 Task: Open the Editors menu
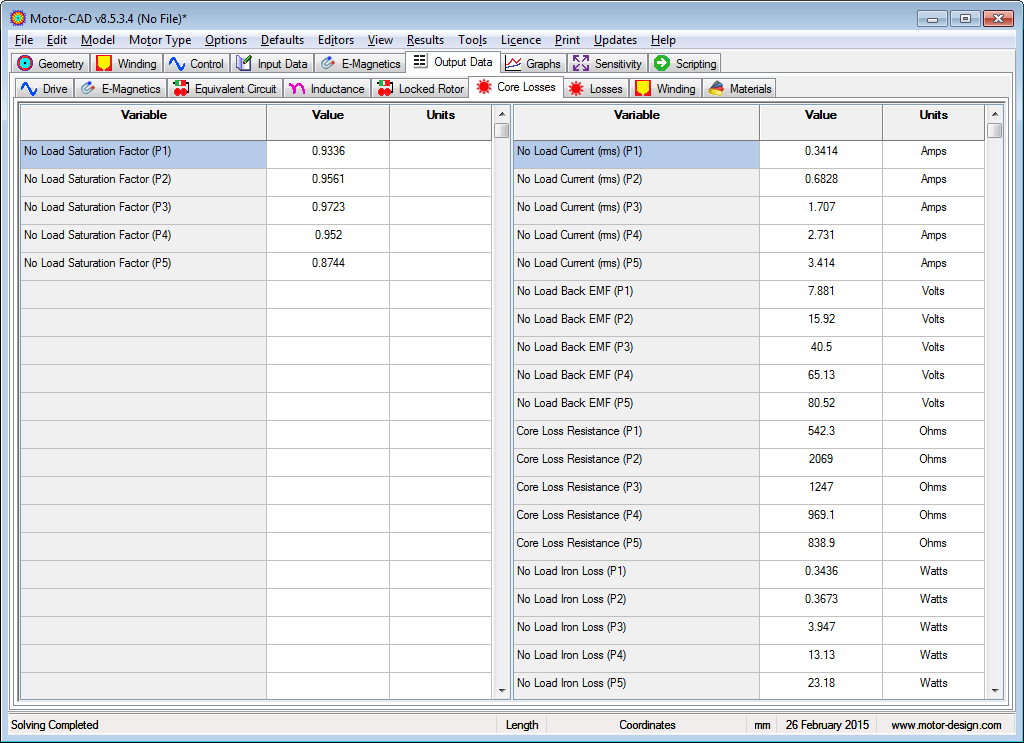click(336, 40)
